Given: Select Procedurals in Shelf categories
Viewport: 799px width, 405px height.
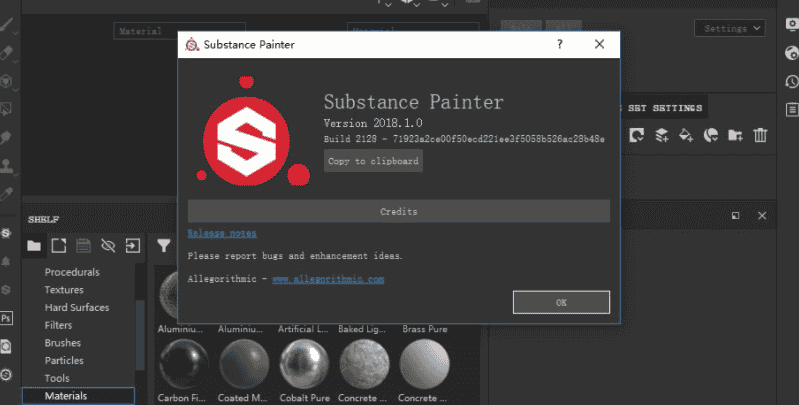Looking at the screenshot, I should tap(72, 272).
